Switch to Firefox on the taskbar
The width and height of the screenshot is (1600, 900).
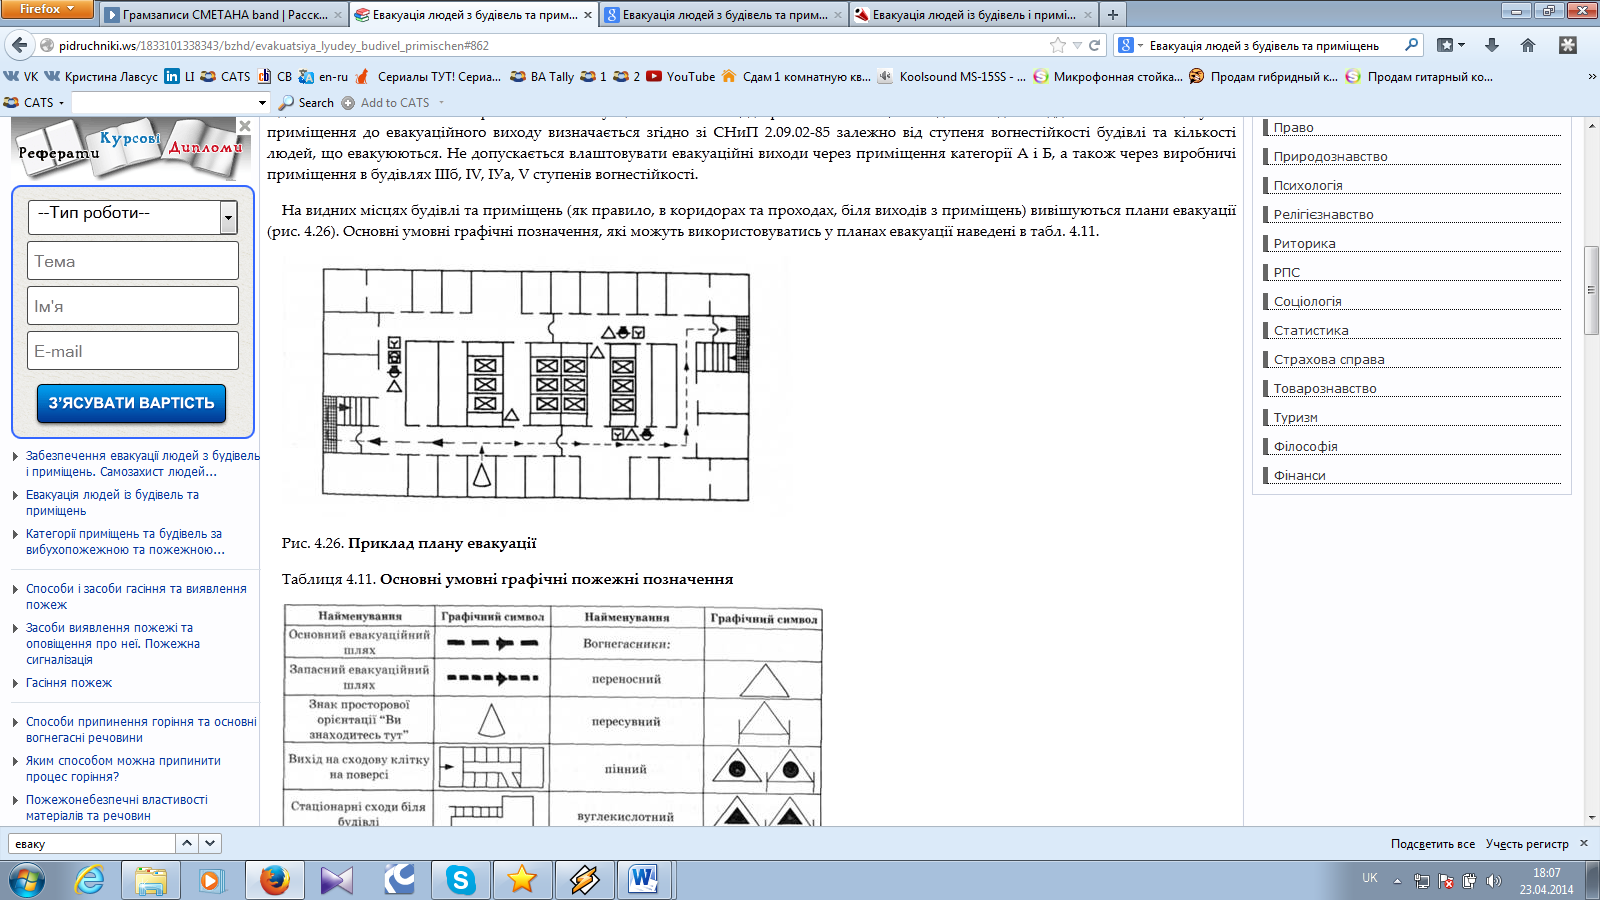(275, 880)
